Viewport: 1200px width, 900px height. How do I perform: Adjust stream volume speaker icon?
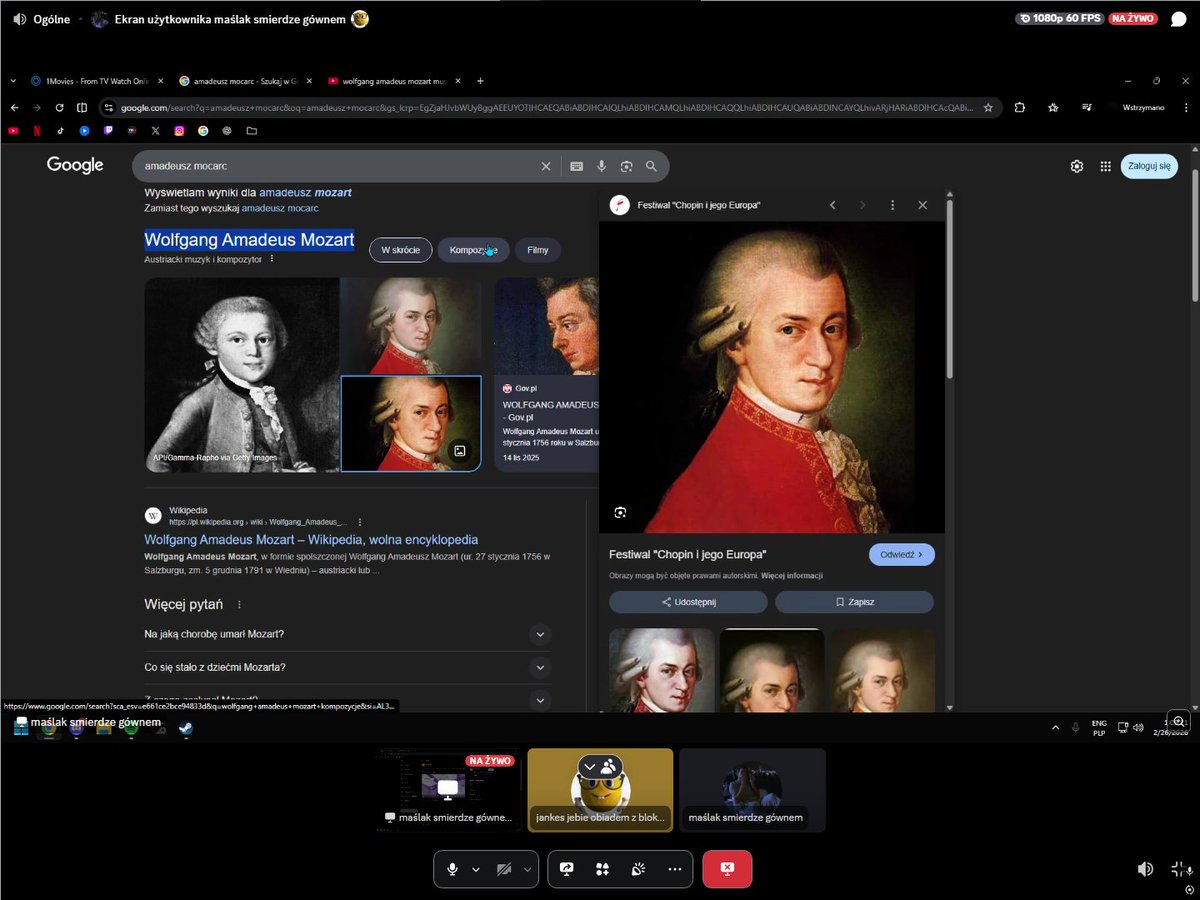pyautogui.click(x=1145, y=869)
